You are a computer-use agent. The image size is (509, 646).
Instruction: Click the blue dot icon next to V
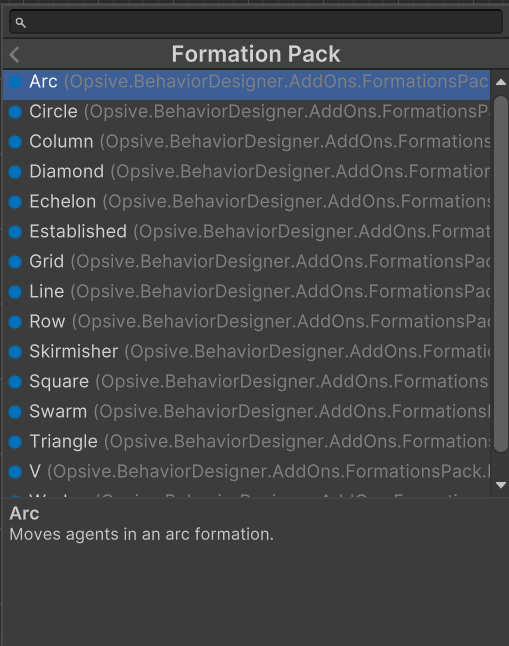[15, 471]
